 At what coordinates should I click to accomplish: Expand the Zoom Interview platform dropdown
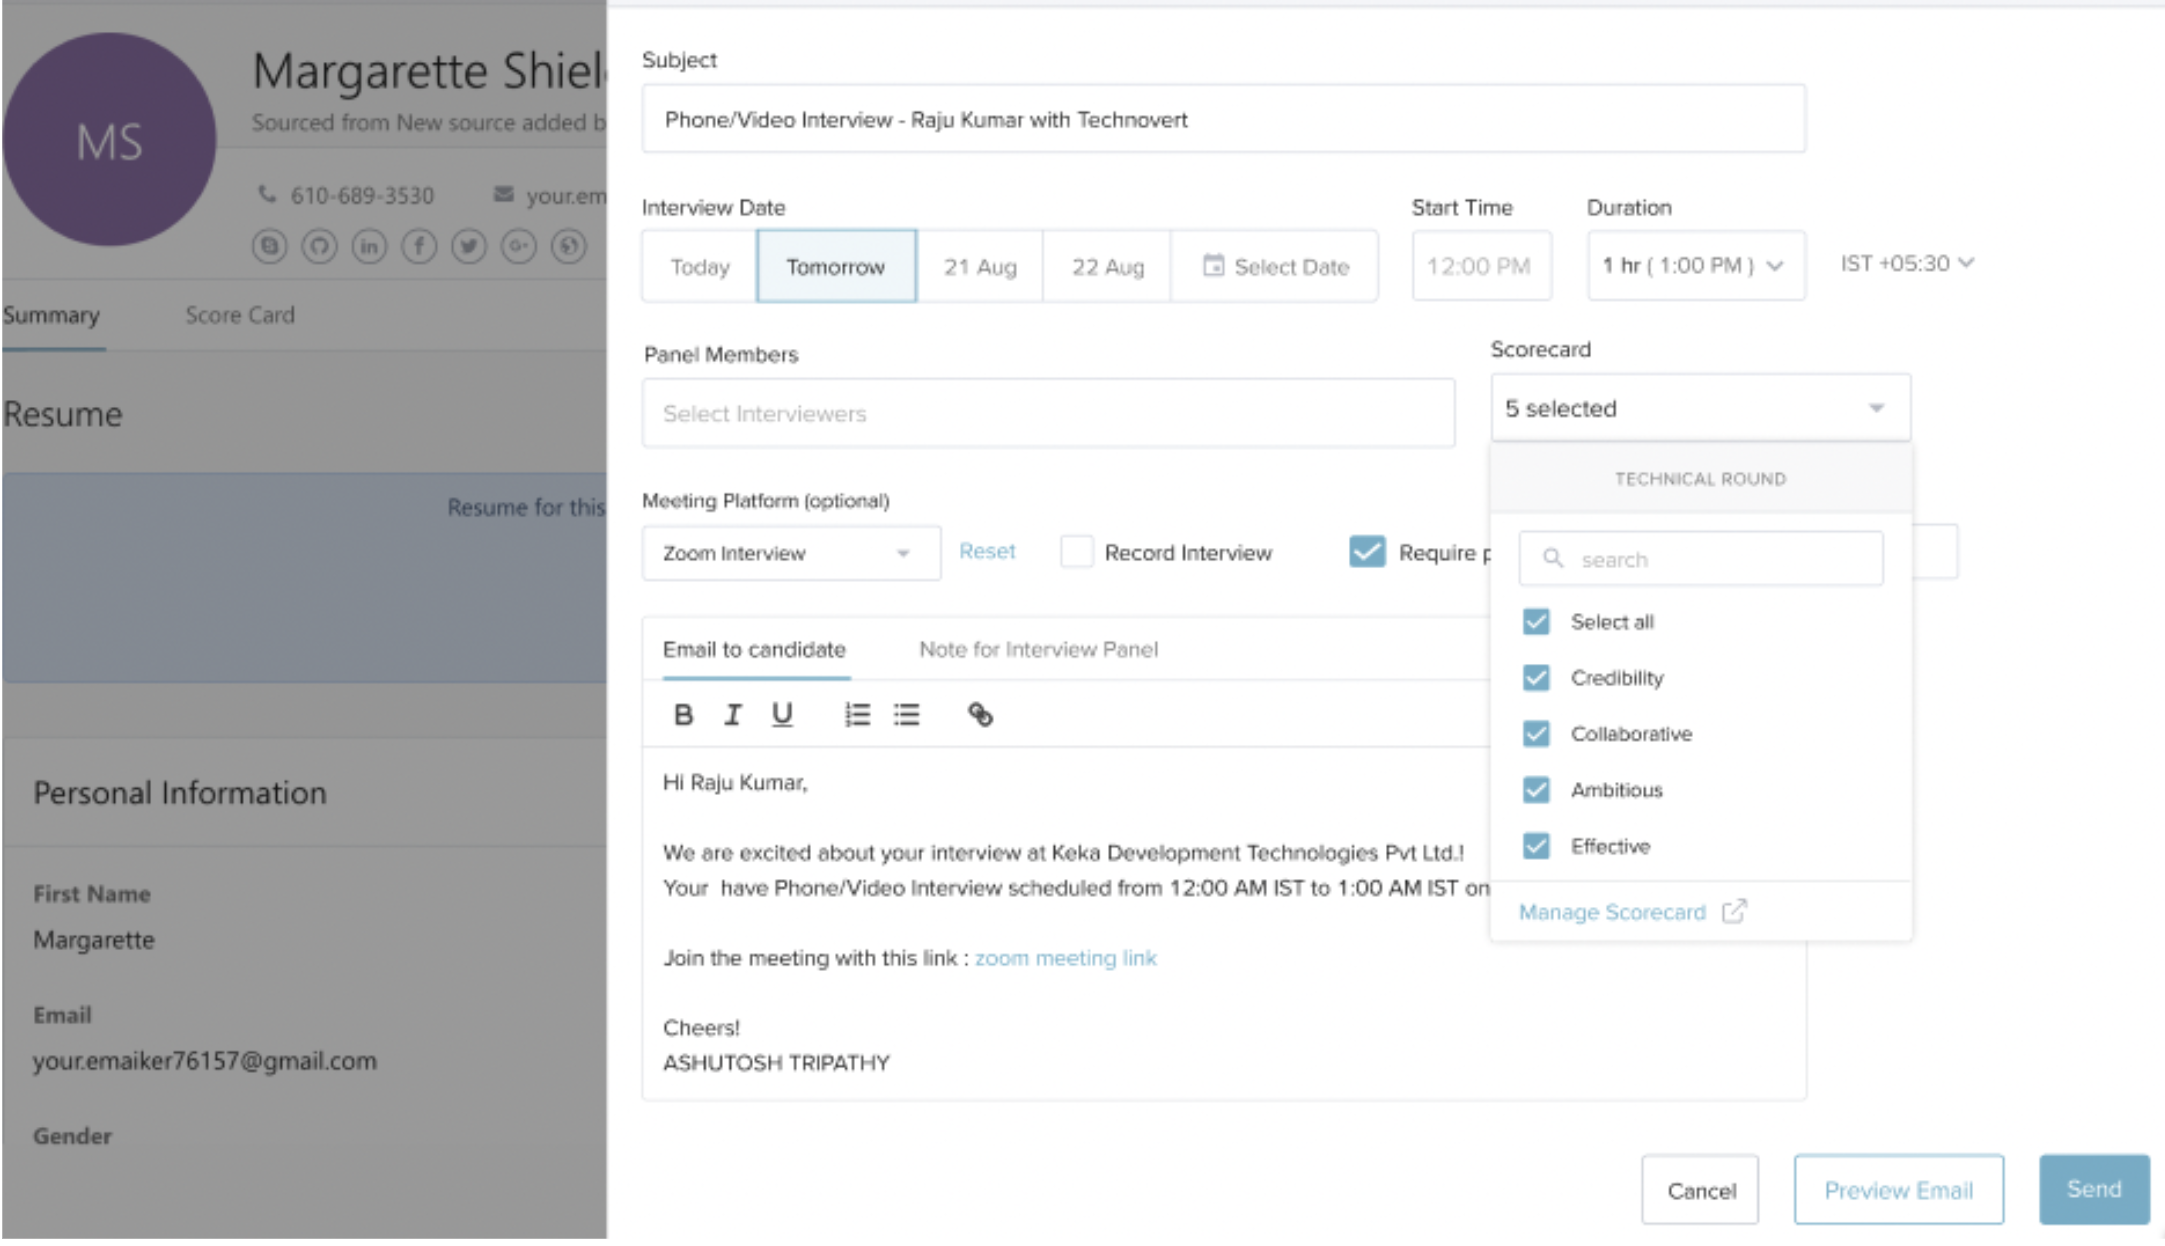(790, 553)
